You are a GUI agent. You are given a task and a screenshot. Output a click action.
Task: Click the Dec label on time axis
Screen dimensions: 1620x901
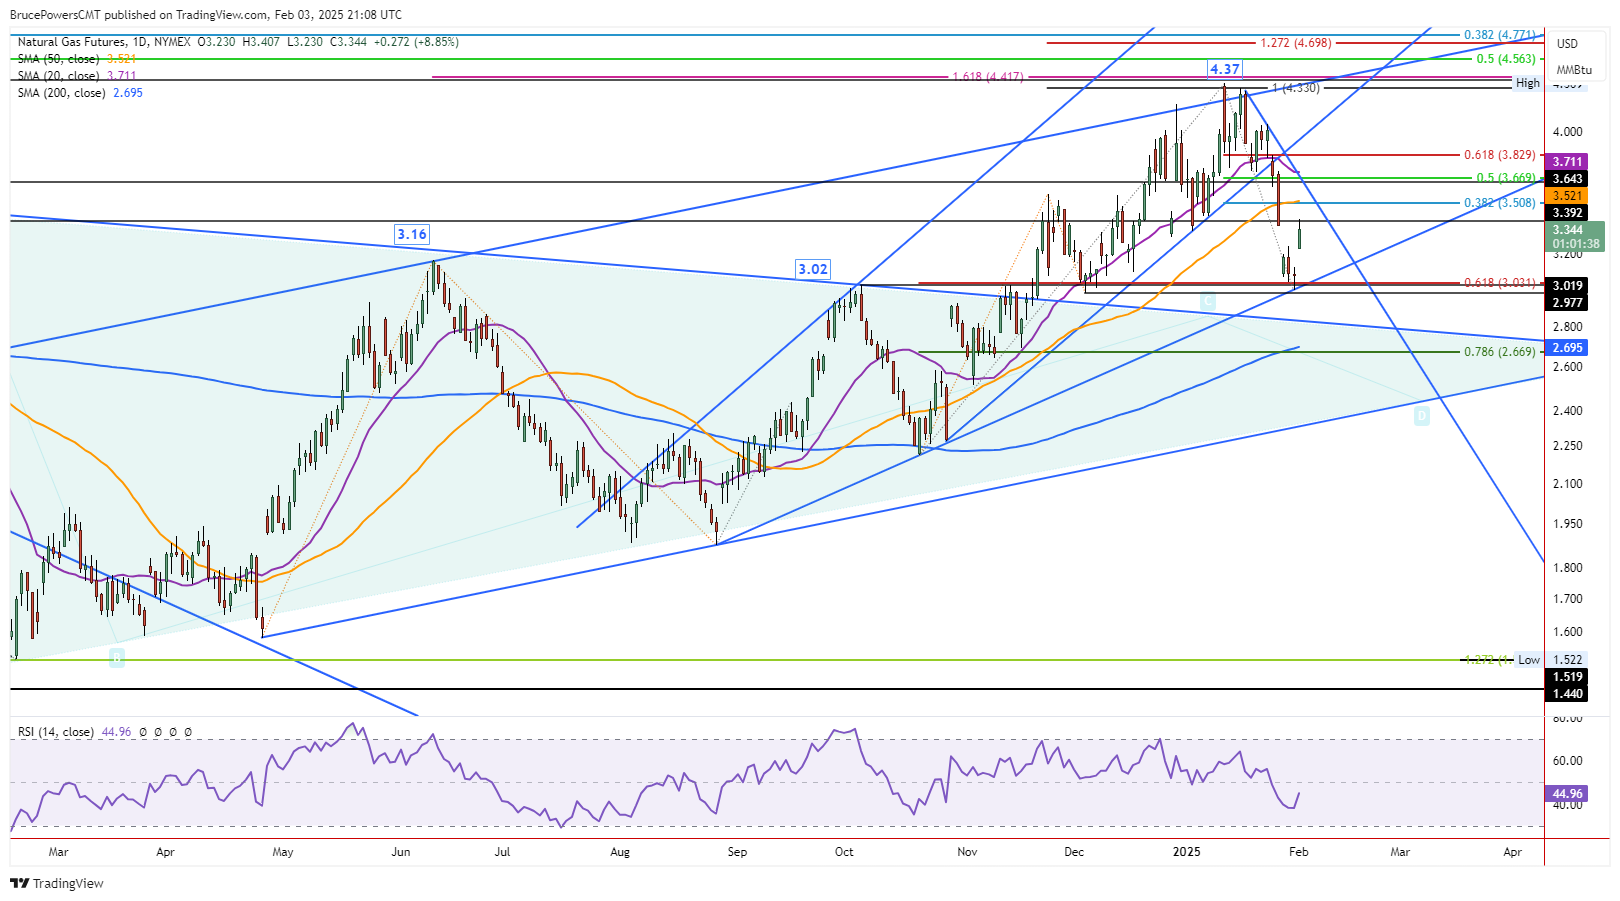coord(1074,852)
